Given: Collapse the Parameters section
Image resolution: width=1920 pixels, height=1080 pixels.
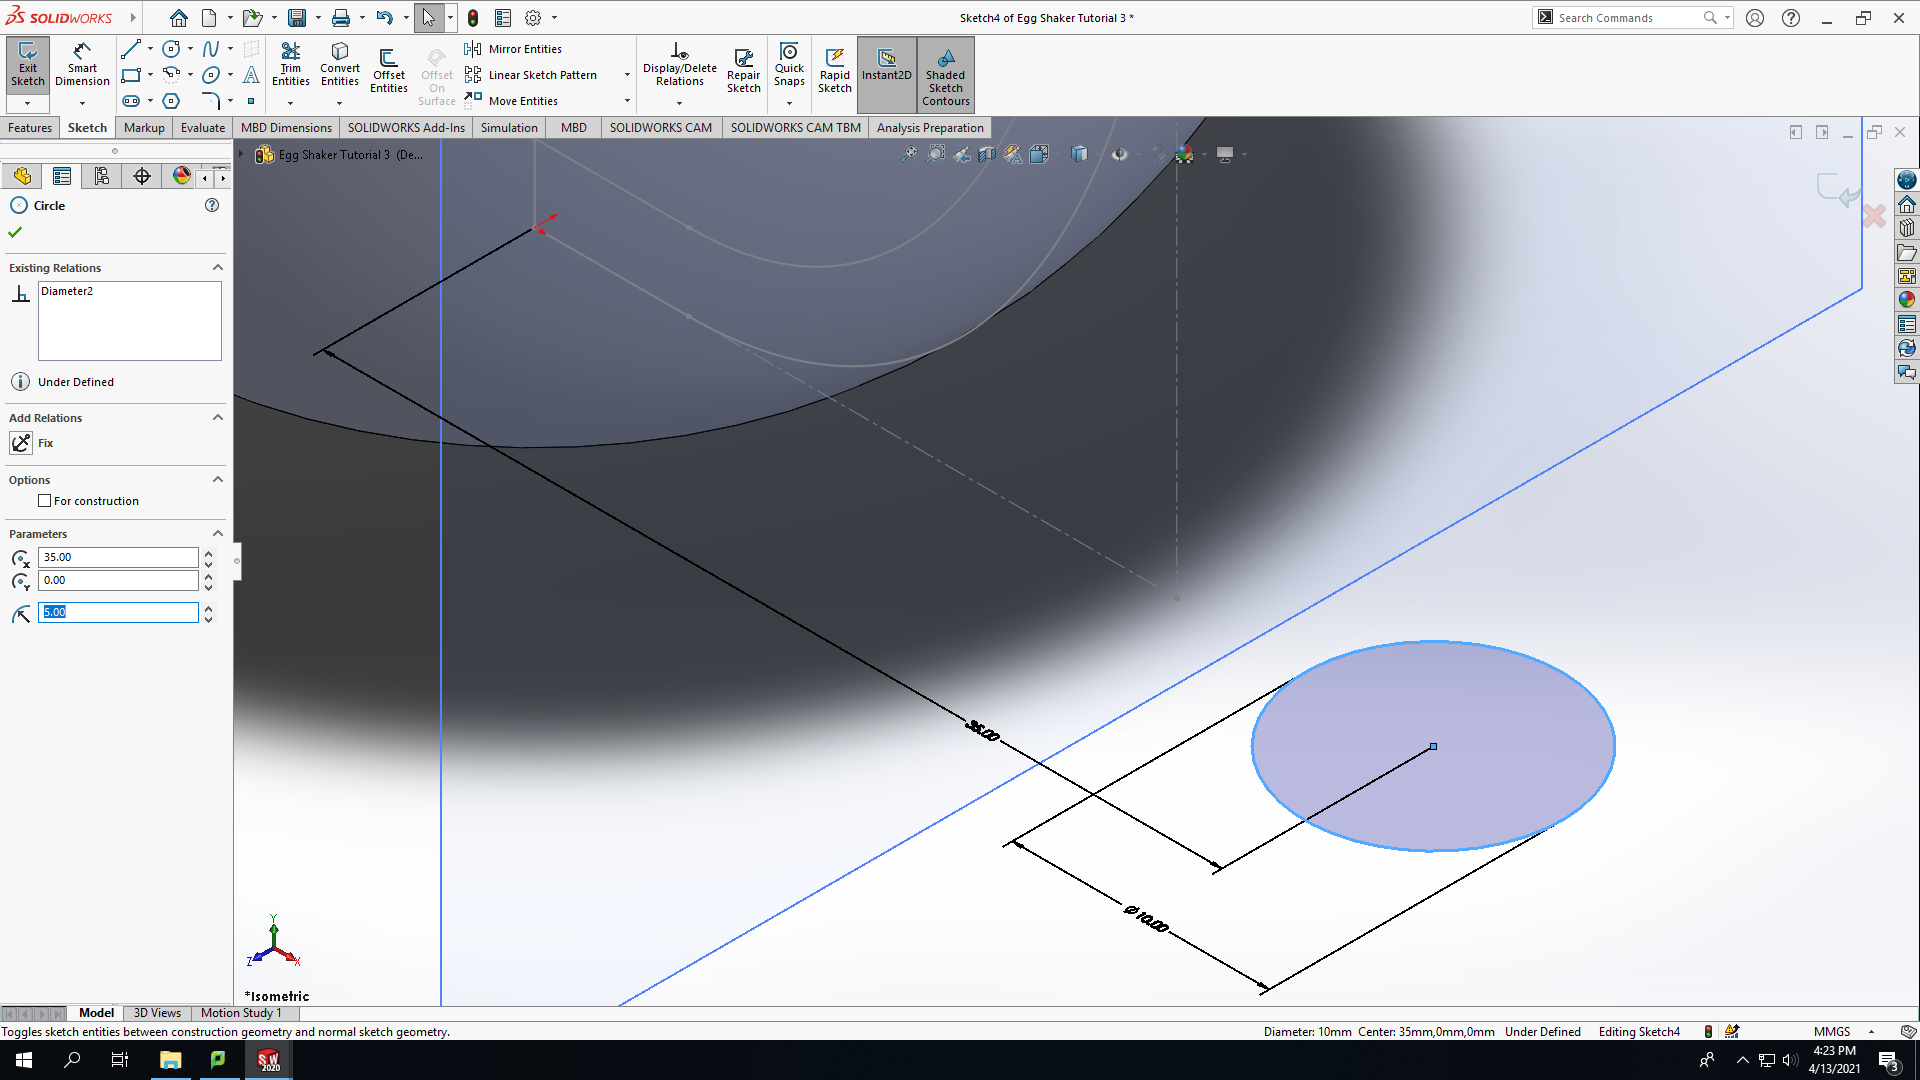Looking at the screenshot, I should 218,533.
